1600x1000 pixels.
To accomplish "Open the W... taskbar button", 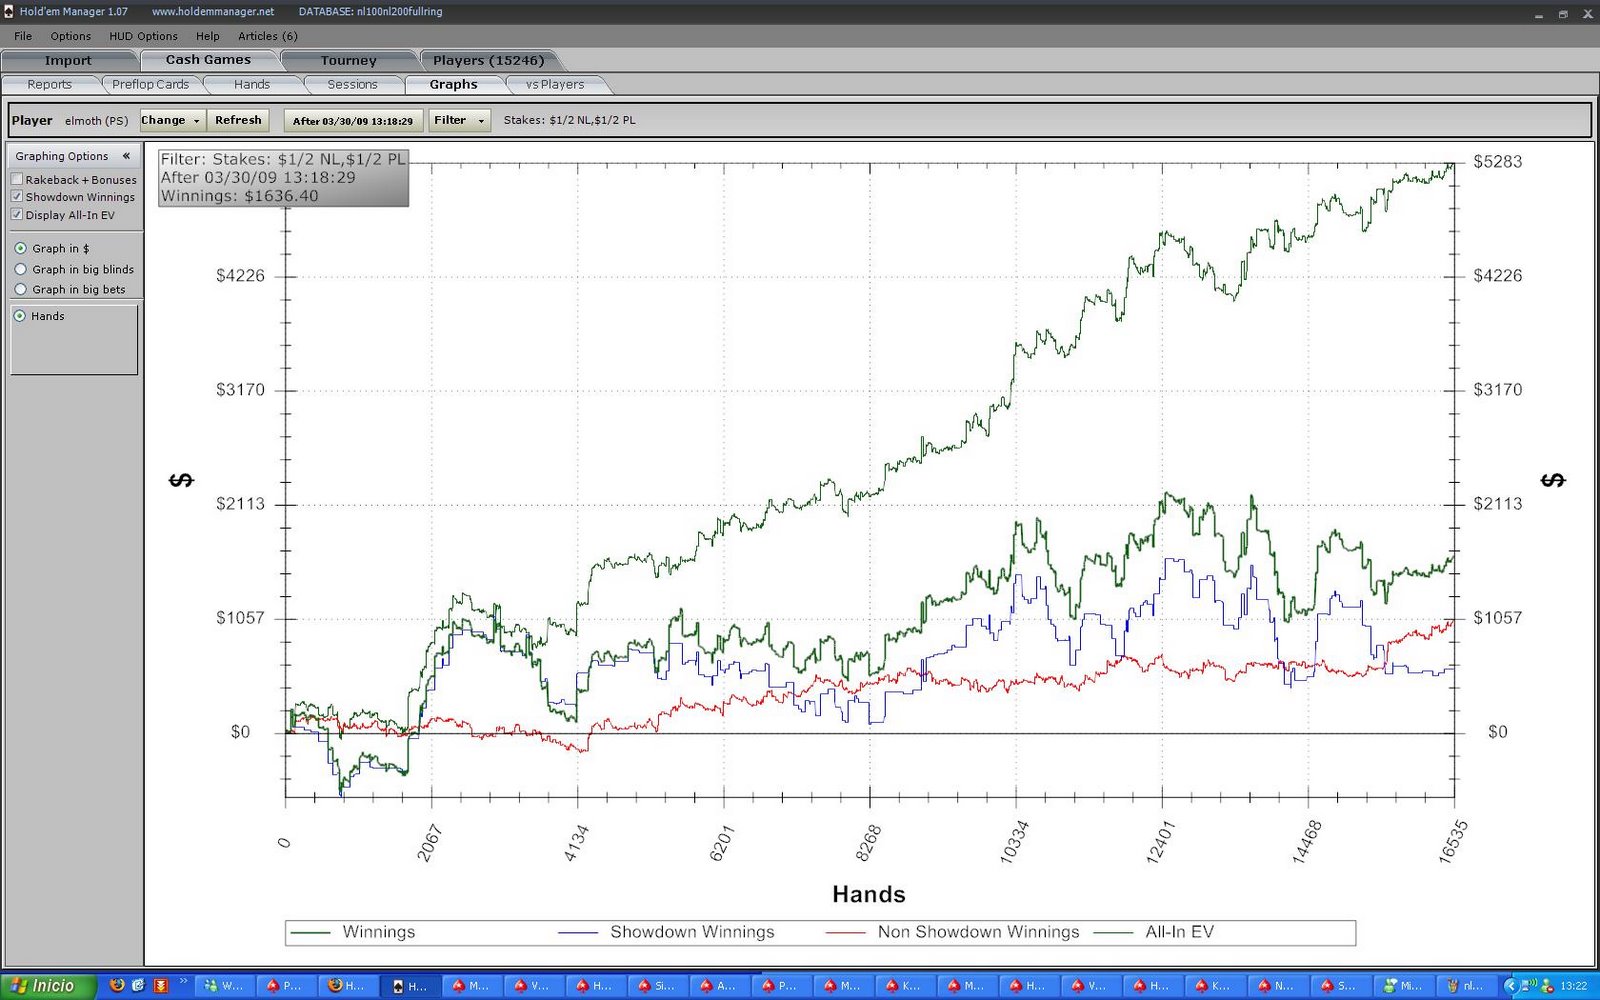I will point(224,986).
